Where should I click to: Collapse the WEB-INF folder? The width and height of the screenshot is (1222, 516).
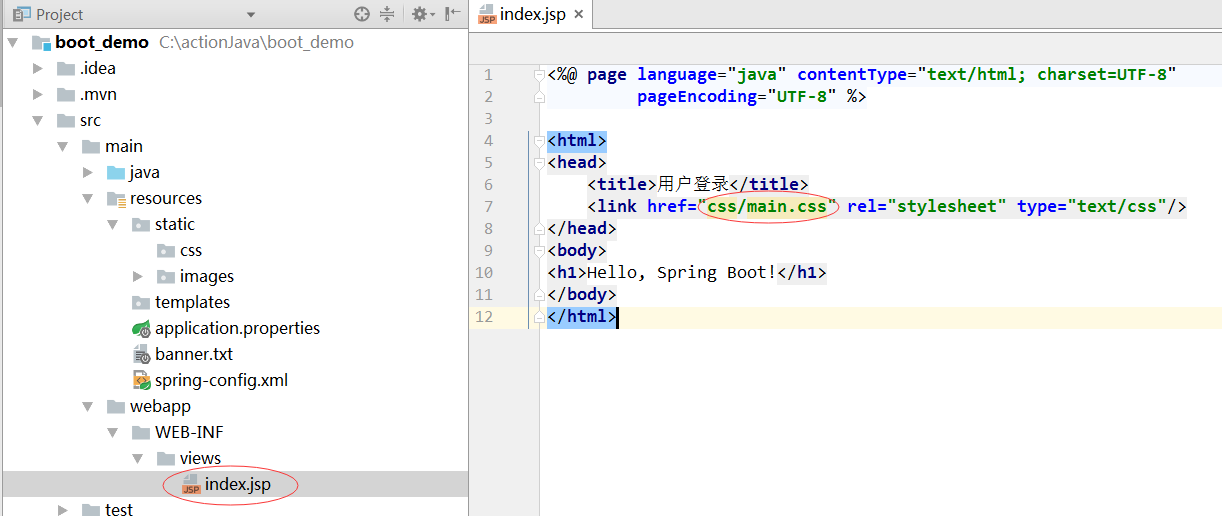coord(113,432)
